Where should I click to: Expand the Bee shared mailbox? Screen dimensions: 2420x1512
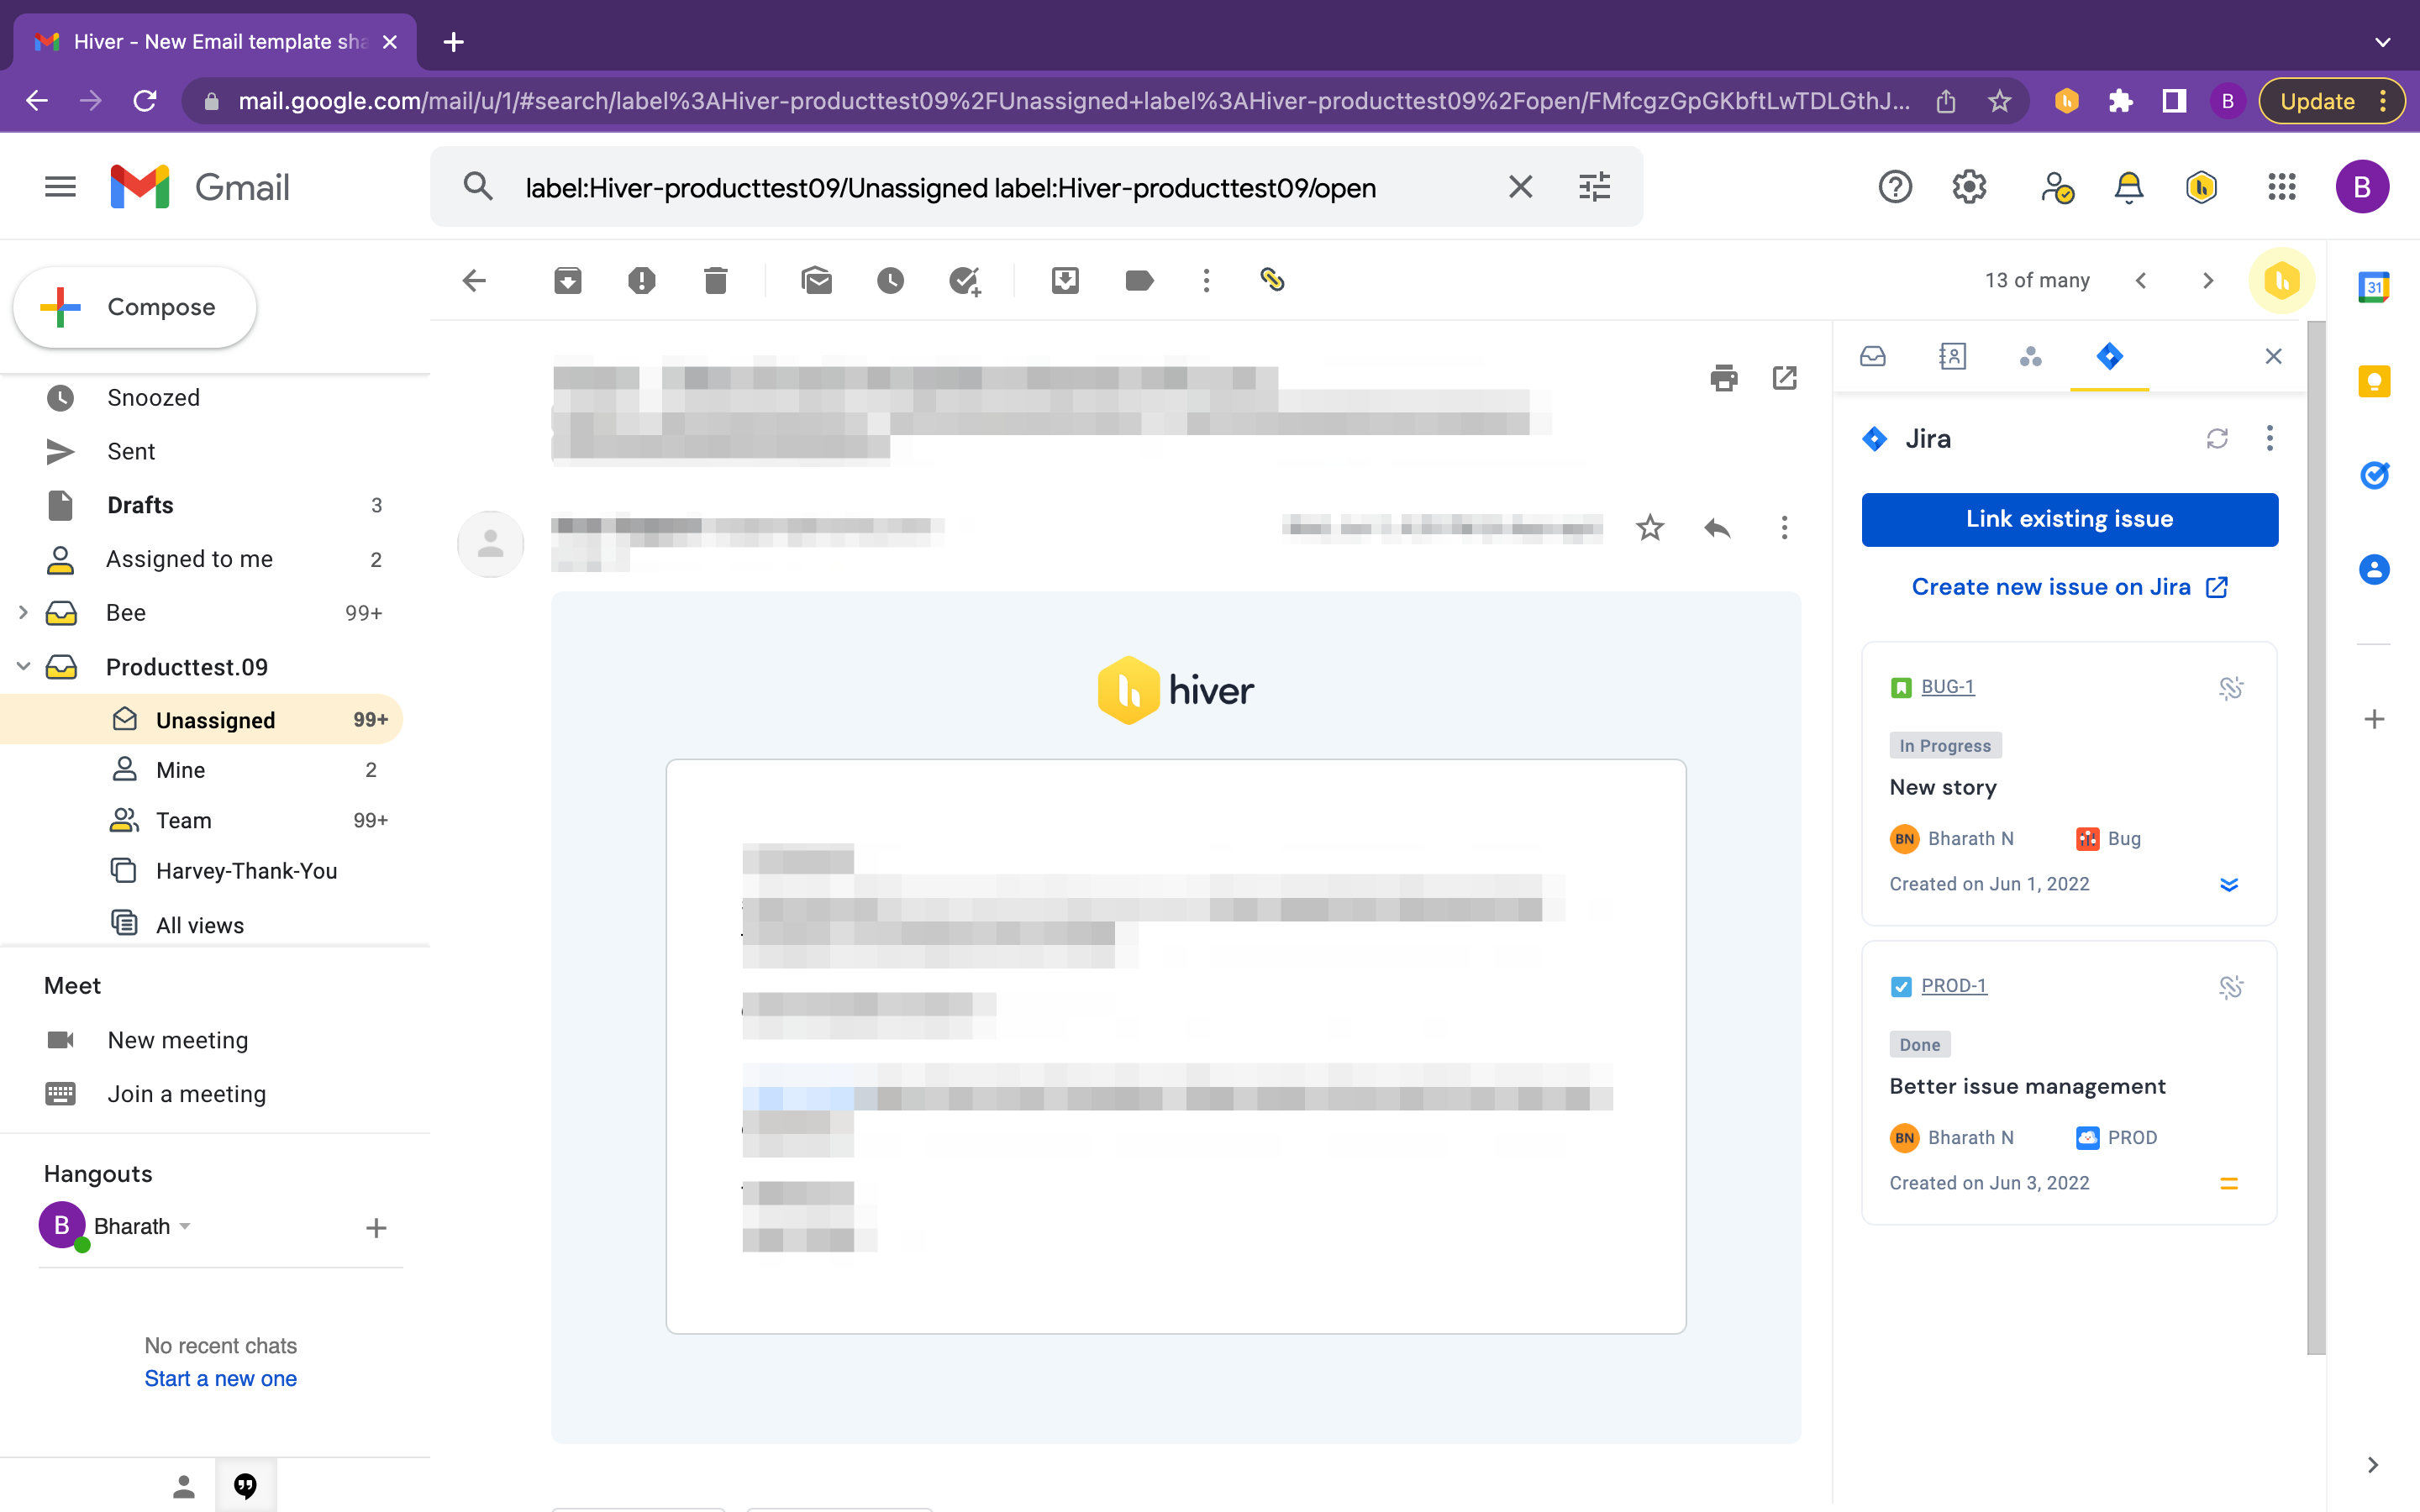[23, 612]
